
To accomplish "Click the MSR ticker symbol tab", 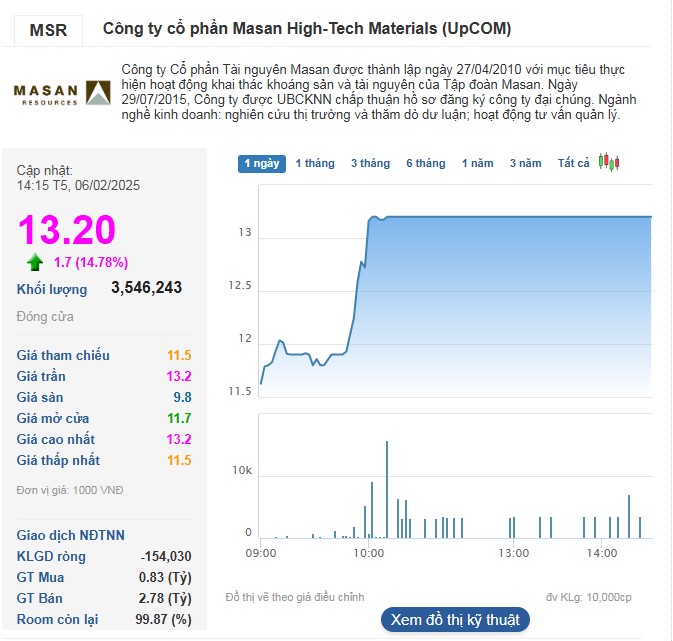I will click(x=48, y=30).
